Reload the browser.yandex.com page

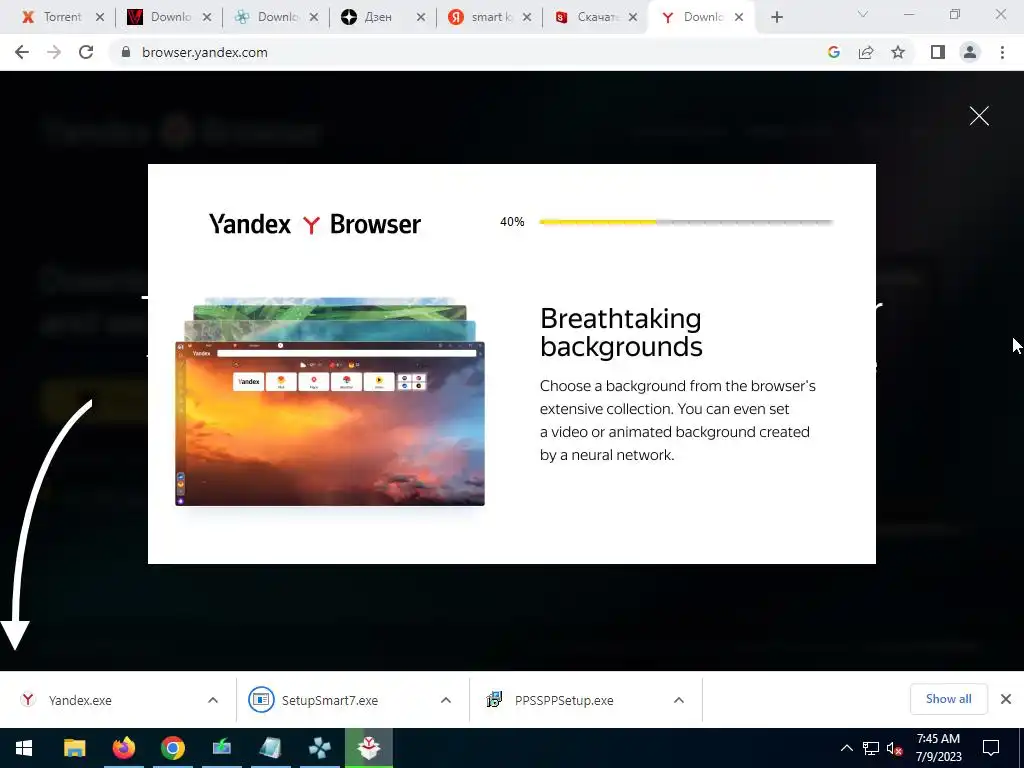click(86, 52)
